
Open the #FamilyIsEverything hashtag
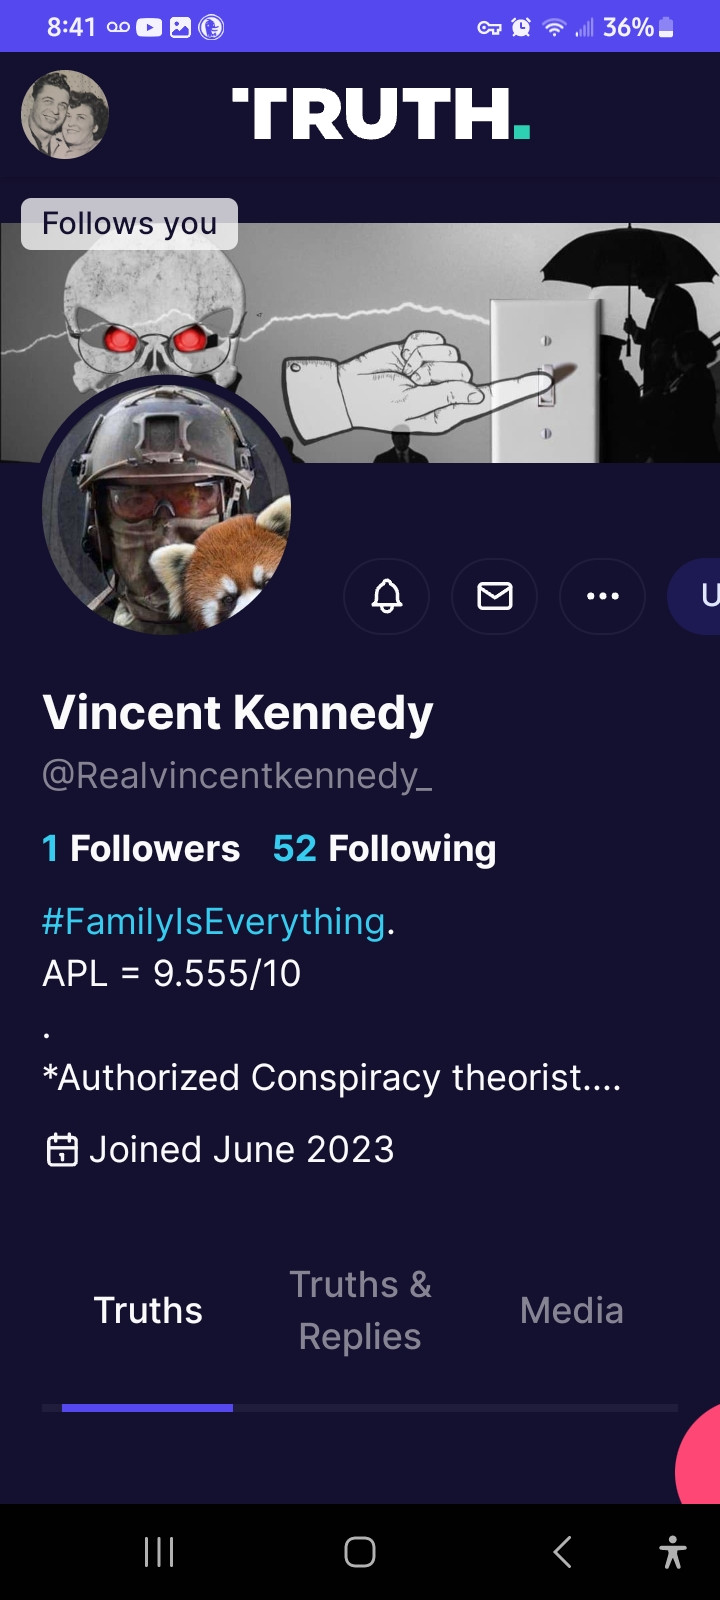pyautogui.click(x=213, y=921)
